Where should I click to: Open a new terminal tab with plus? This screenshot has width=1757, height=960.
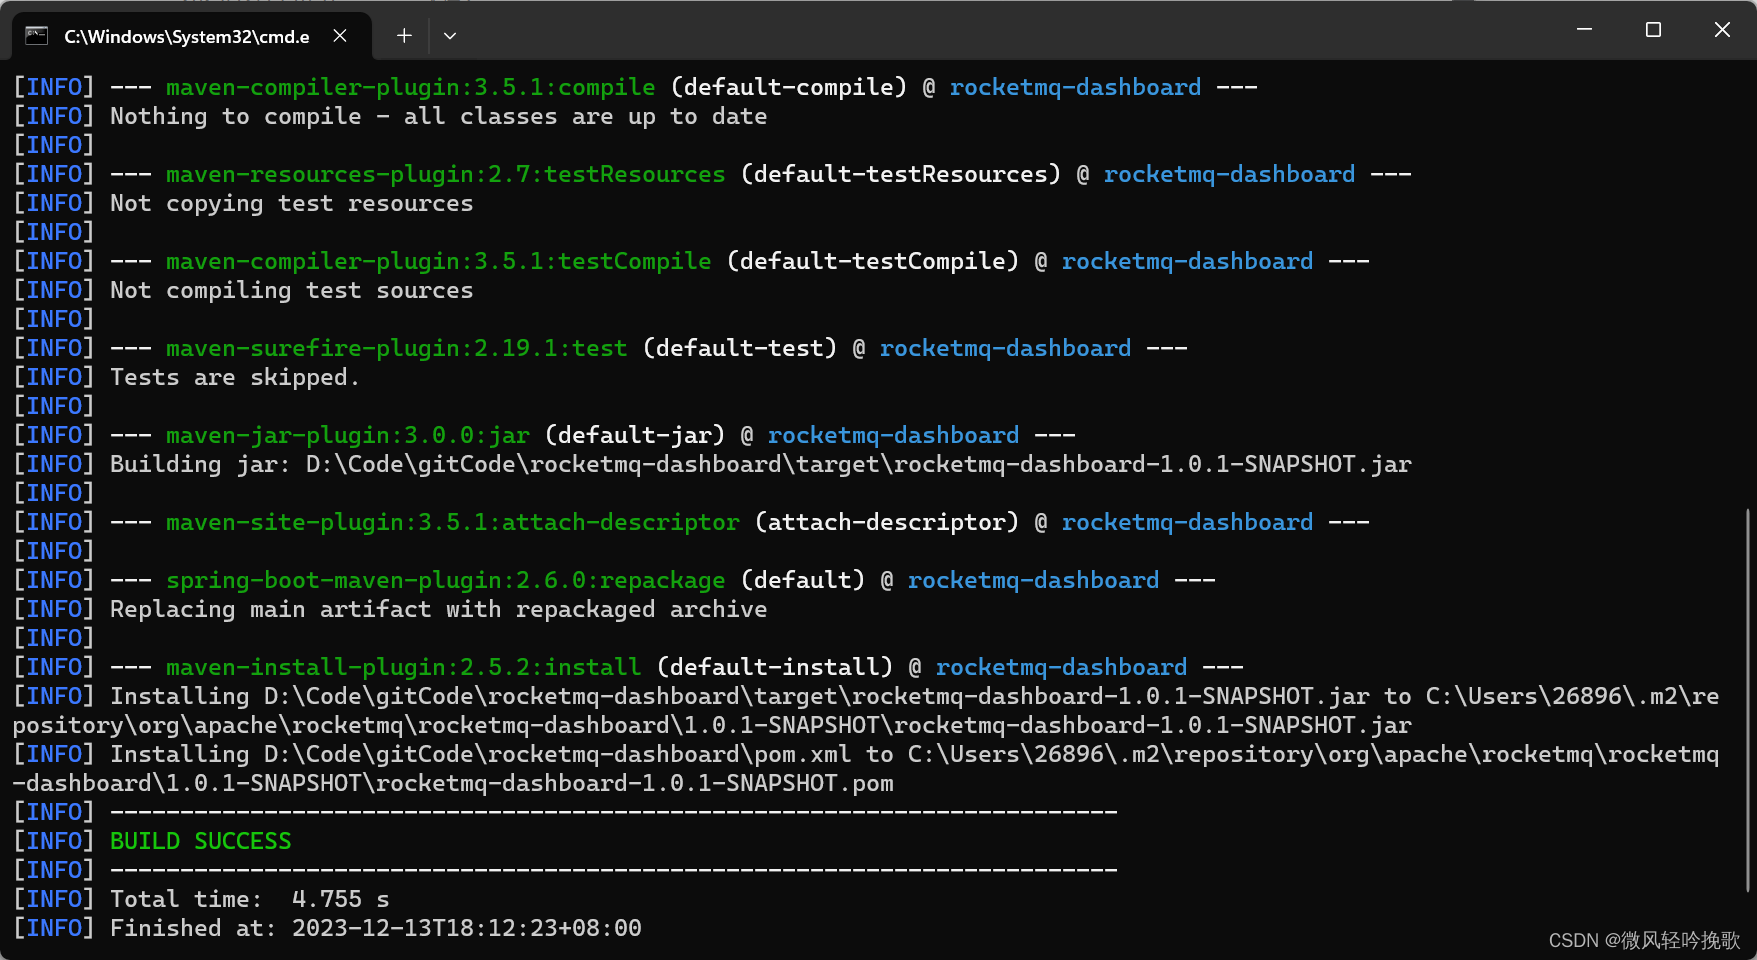(404, 36)
